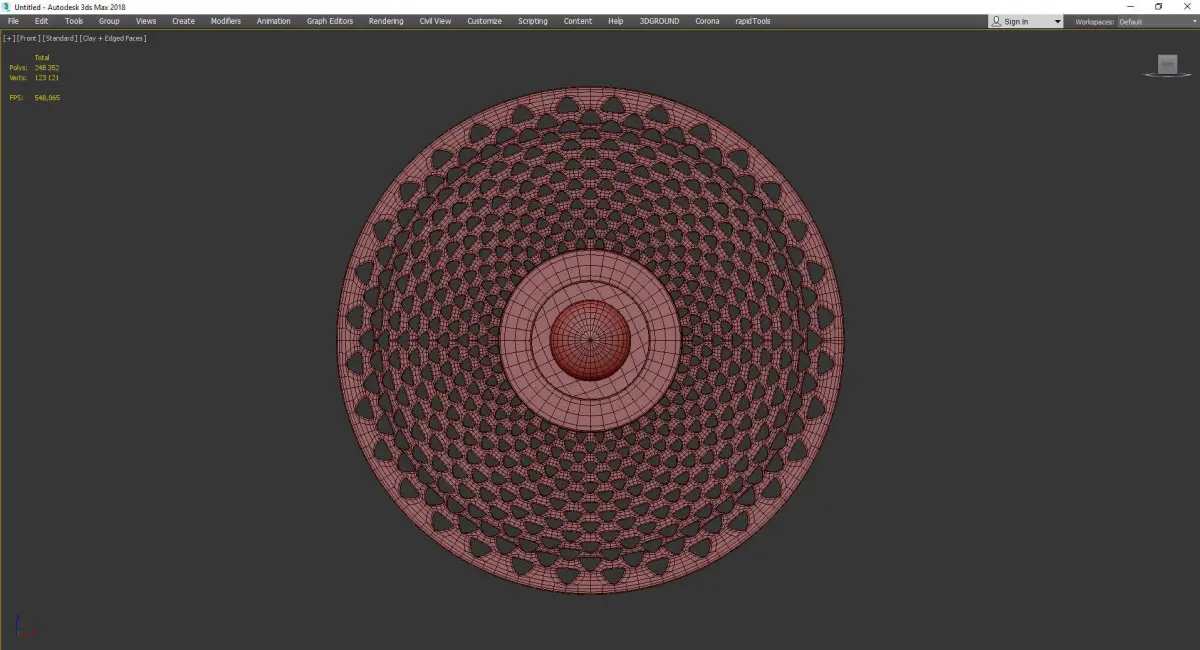Restore down the 3ds Max window
This screenshot has height=650, width=1200.
[1158, 7]
